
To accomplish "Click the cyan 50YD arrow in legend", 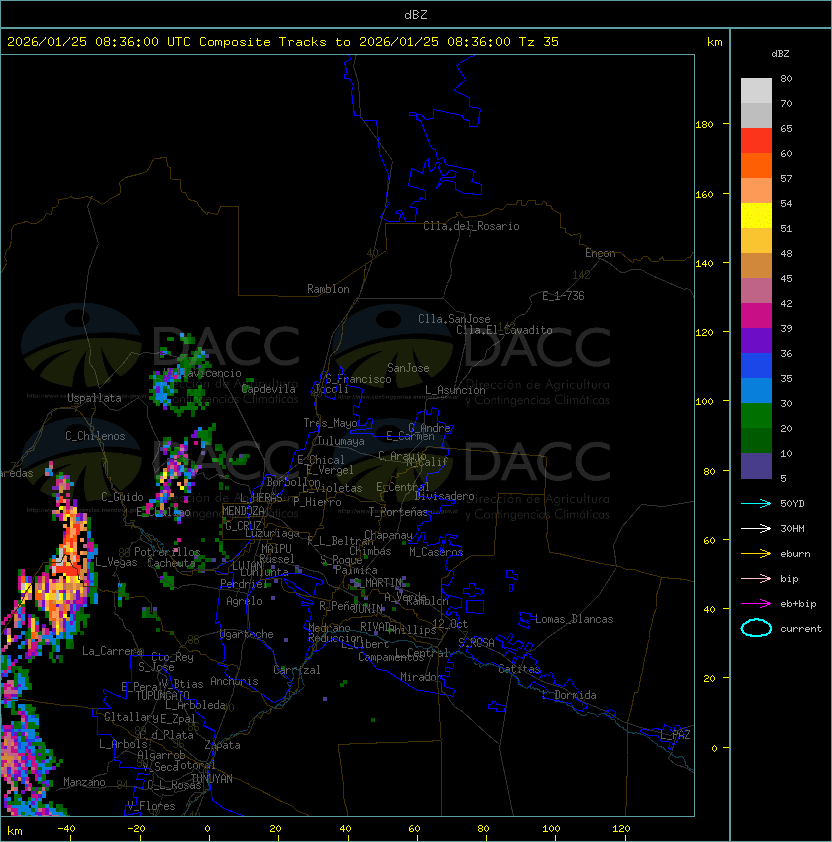I will click(x=756, y=504).
